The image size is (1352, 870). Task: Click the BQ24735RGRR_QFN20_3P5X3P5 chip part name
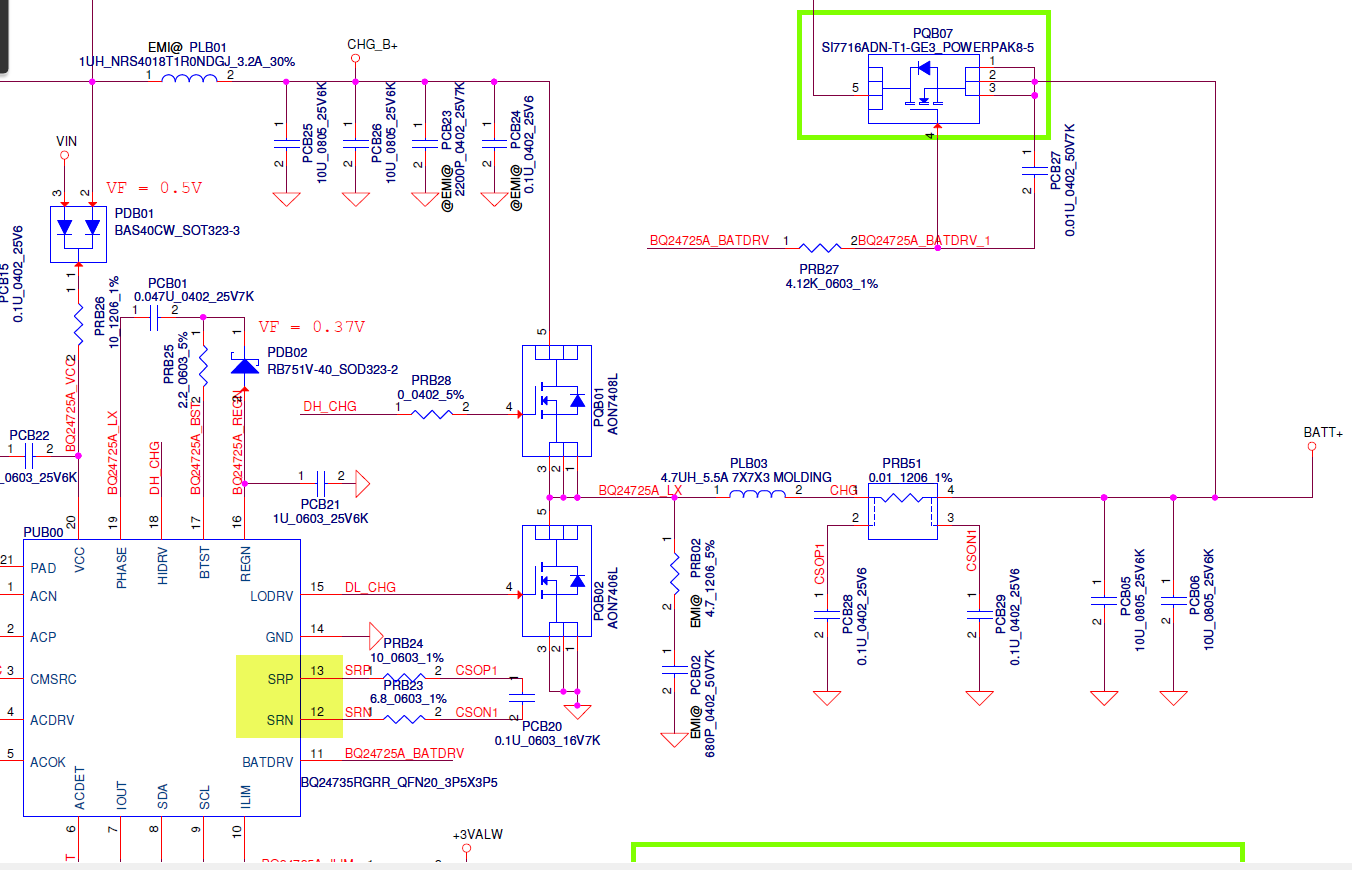[400, 782]
